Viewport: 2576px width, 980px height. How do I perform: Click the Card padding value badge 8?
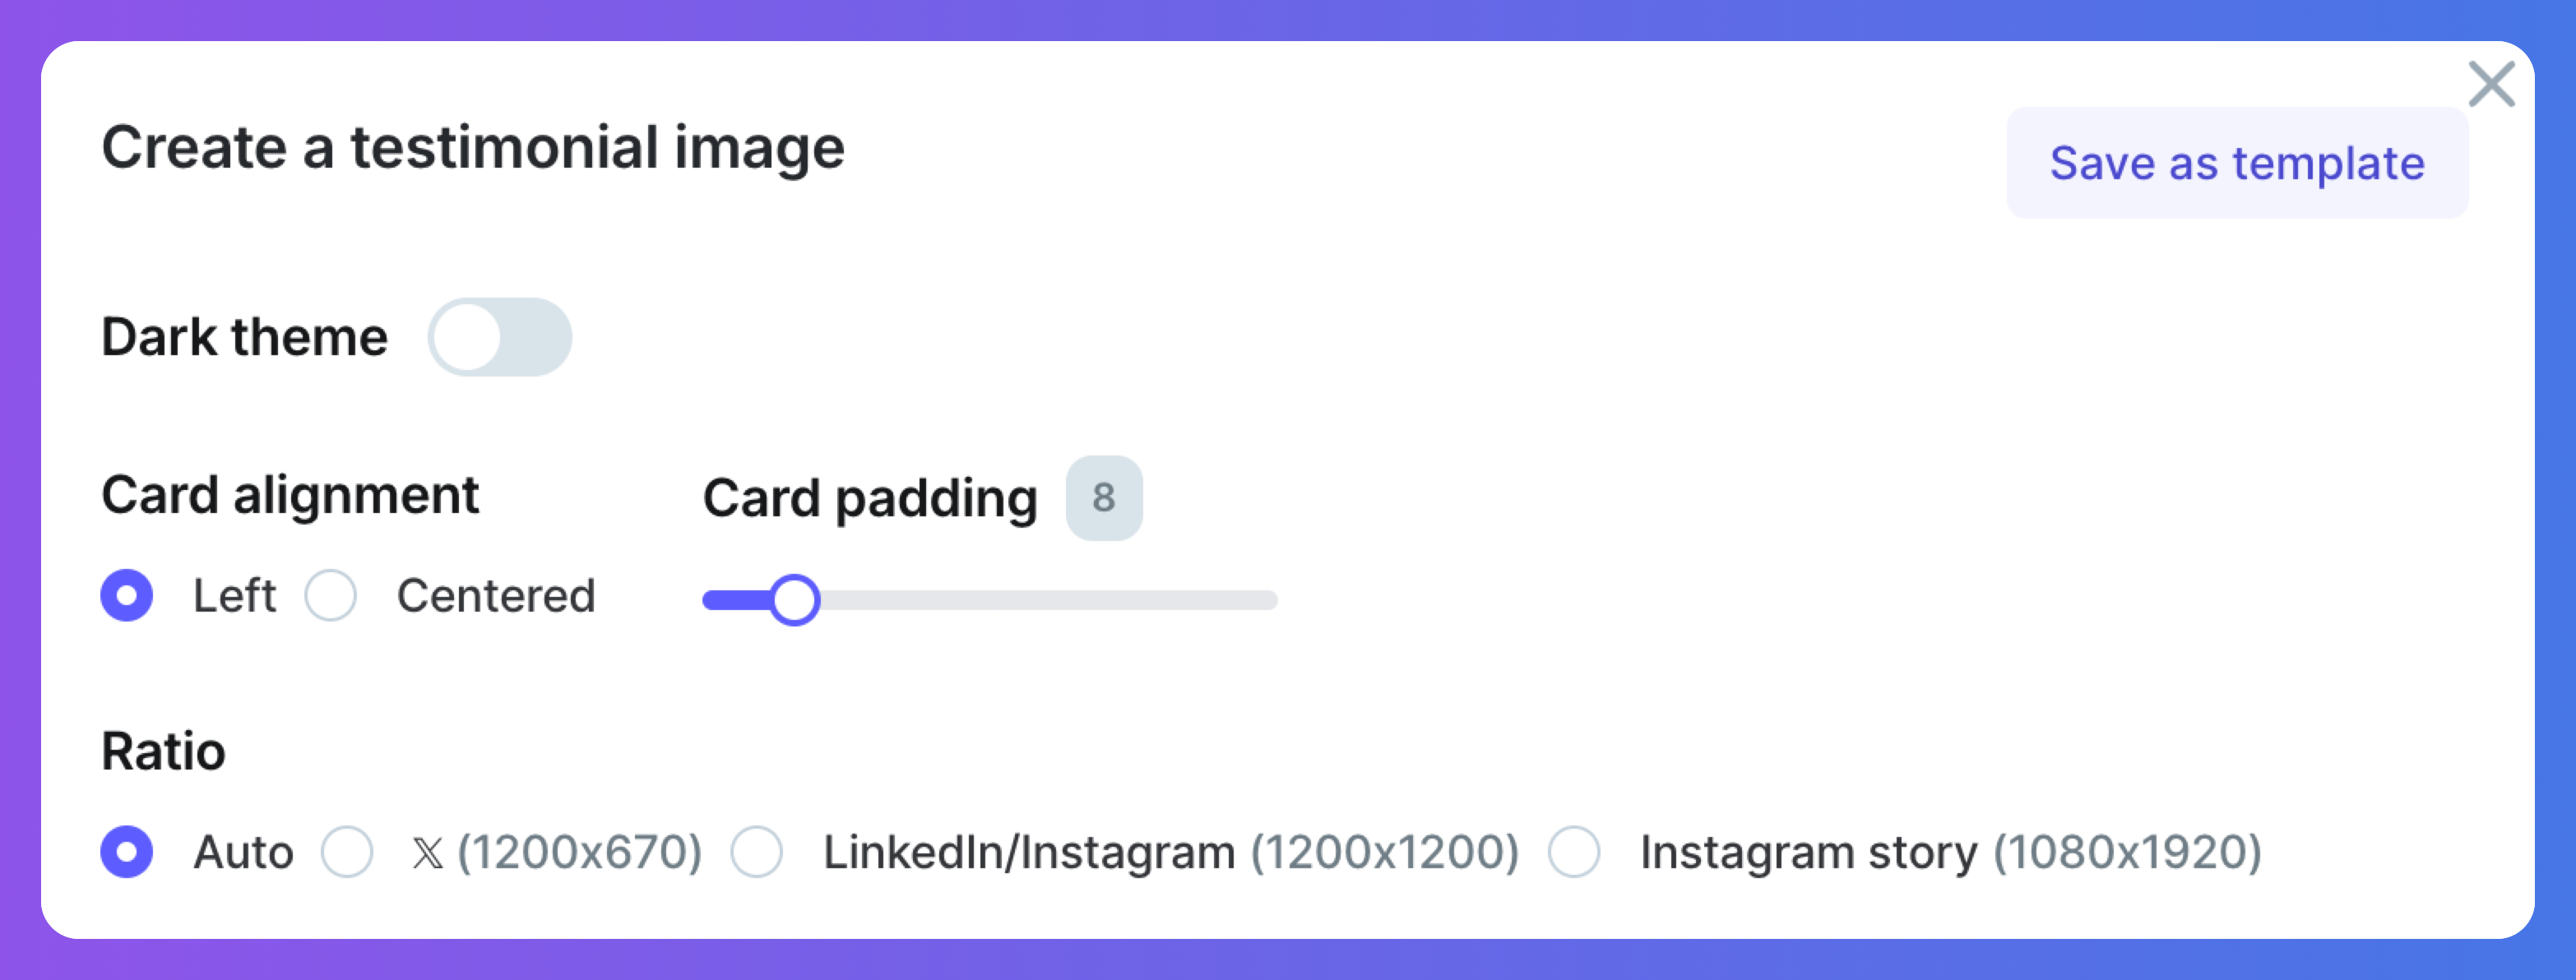click(x=1103, y=498)
